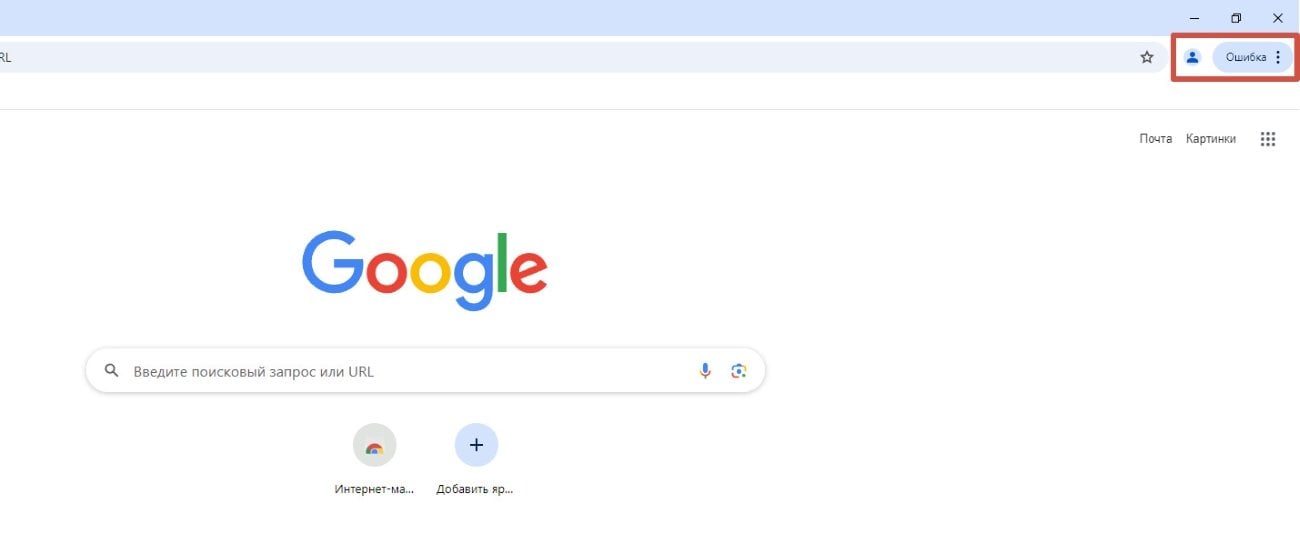This screenshot has height=546, width=1300.
Task: Open the Интернет-магазин shortcut tile
Action: tap(374, 445)
